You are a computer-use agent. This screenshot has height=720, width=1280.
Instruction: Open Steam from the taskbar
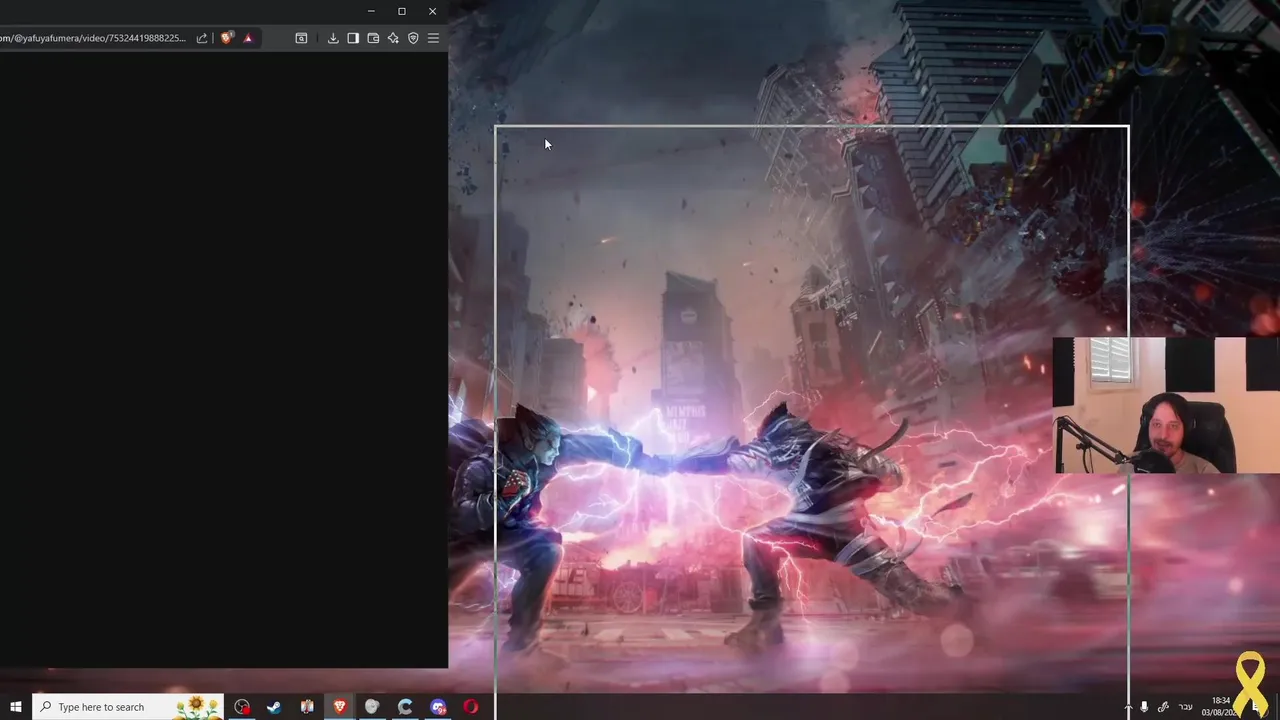click(x=274, y=707)
